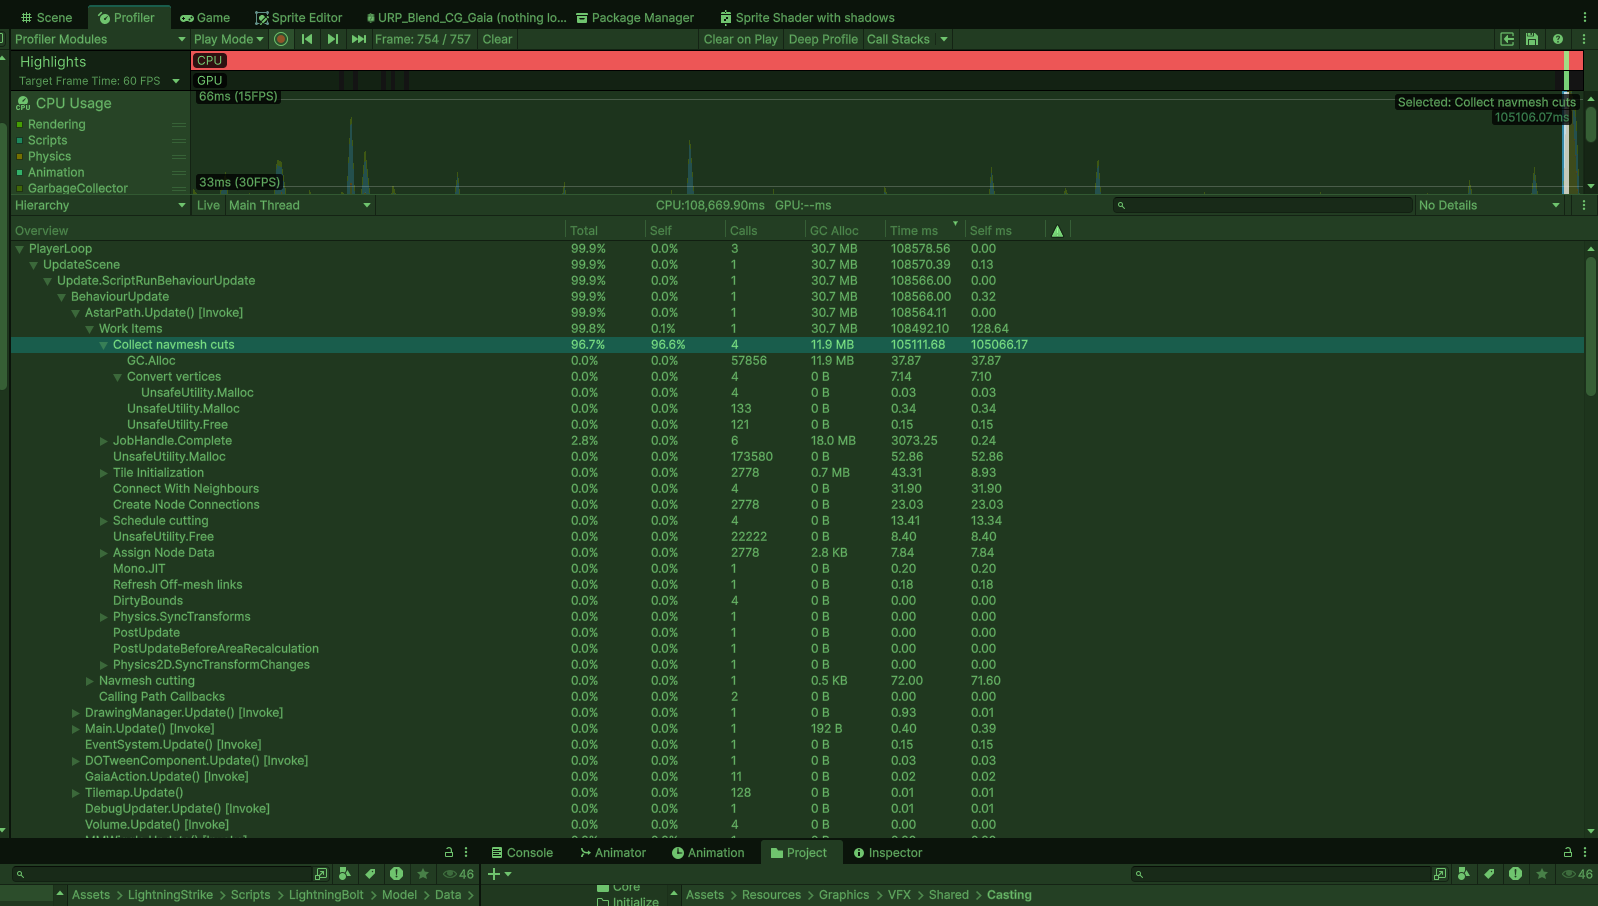Switch to the Console tab

[521, 853]
